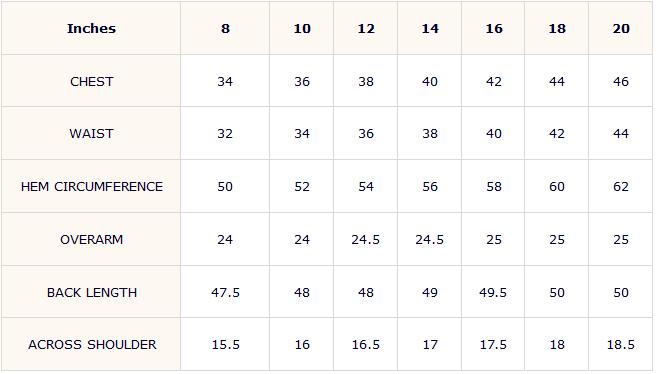Select the size 8 column header
Screen dimensions: 656x374
point(225,28)
